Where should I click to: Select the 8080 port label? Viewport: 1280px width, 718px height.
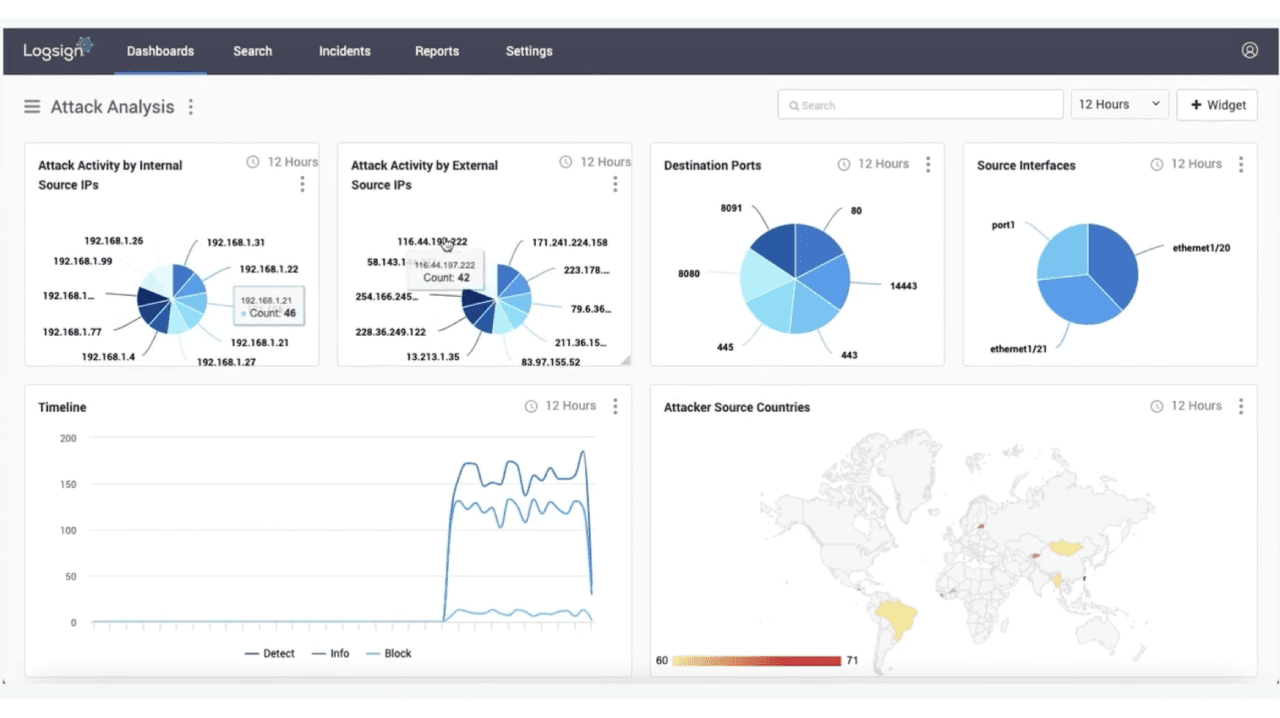pos(689,273)
